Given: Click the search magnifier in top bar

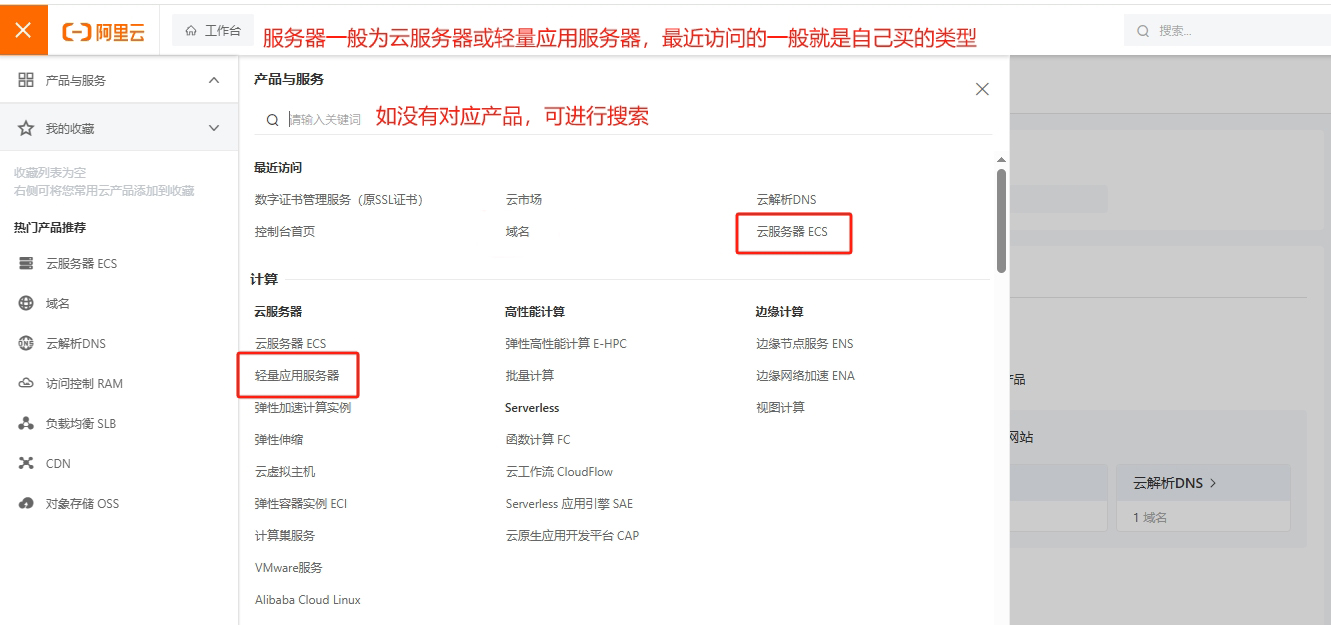Looking at the screenshot, I should tap(1143, 31).
